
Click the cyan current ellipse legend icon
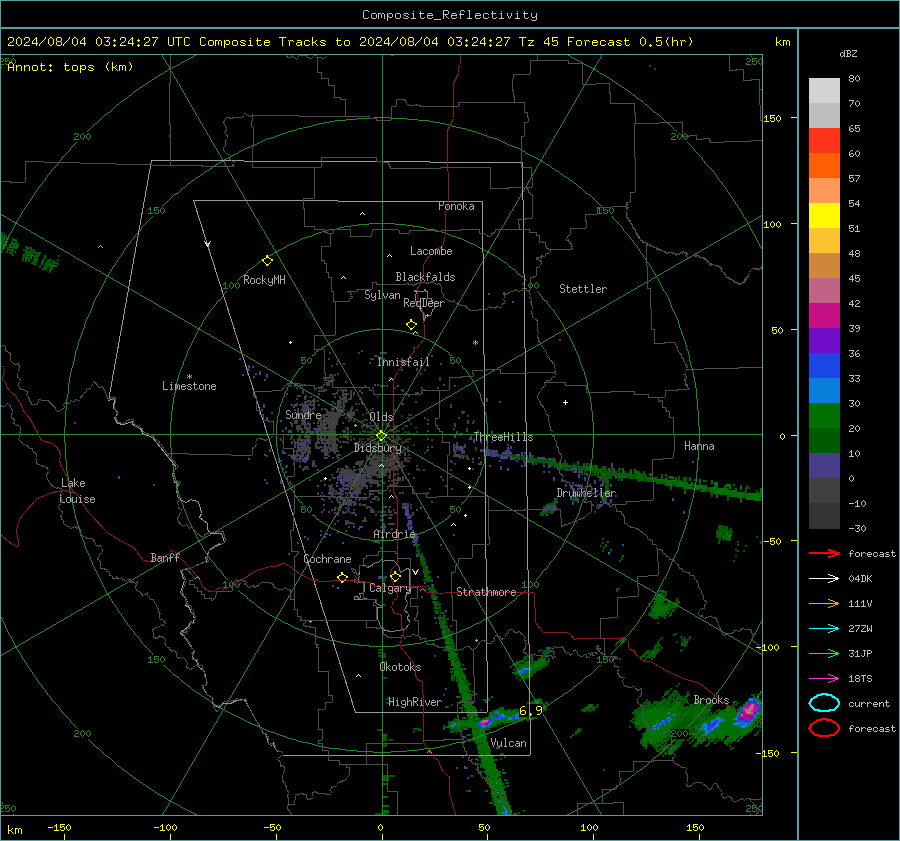(x=824, y=703)
